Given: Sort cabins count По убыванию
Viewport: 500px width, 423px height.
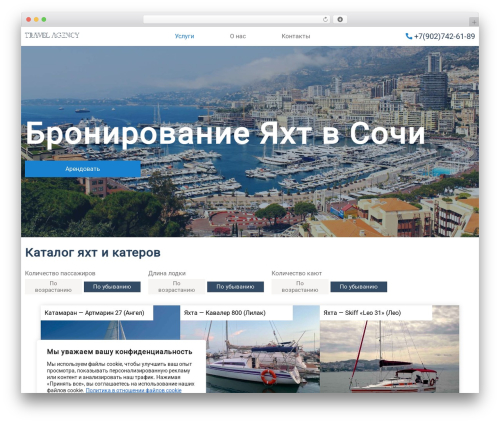Looking at the screenshot, I should coord(359,287).
